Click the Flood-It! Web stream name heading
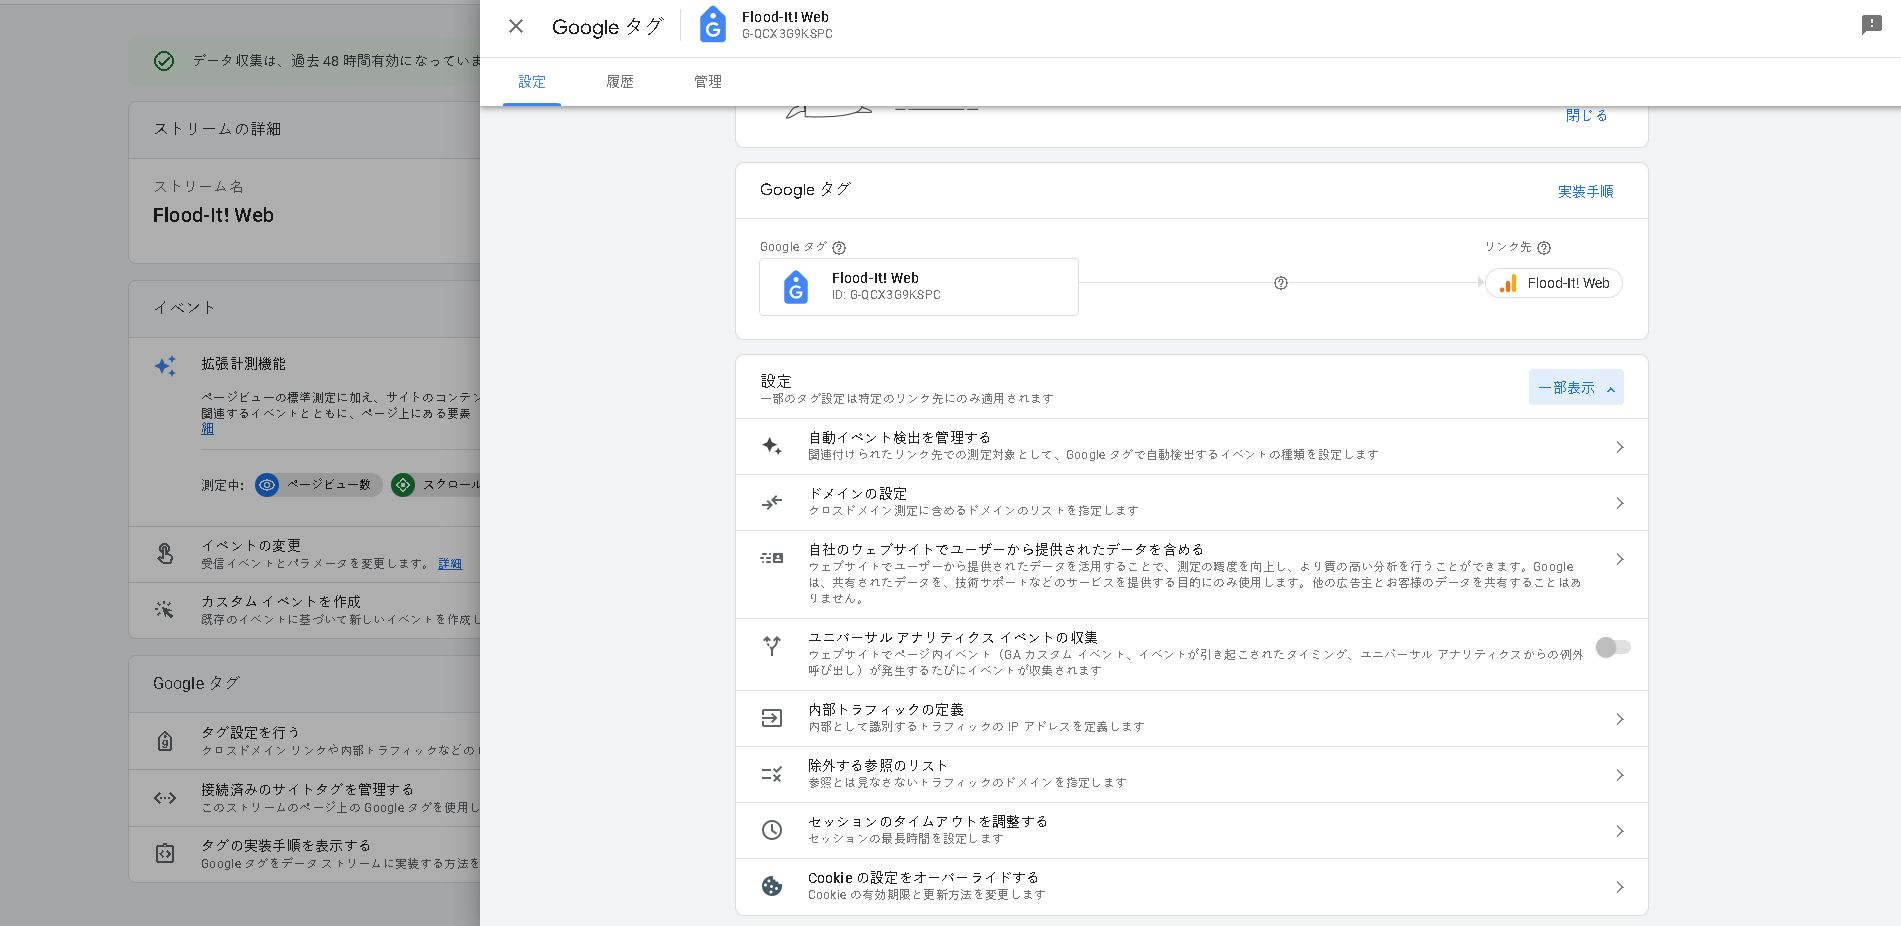This screenshot has height=926, width=1901. tap(213, 215)
